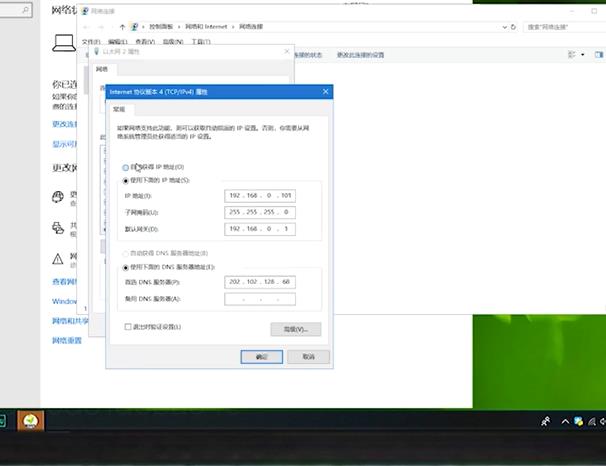Show hidden tray icons with the chevron
The width and height of the screenshot is (606, 466).
click(565, 421)
